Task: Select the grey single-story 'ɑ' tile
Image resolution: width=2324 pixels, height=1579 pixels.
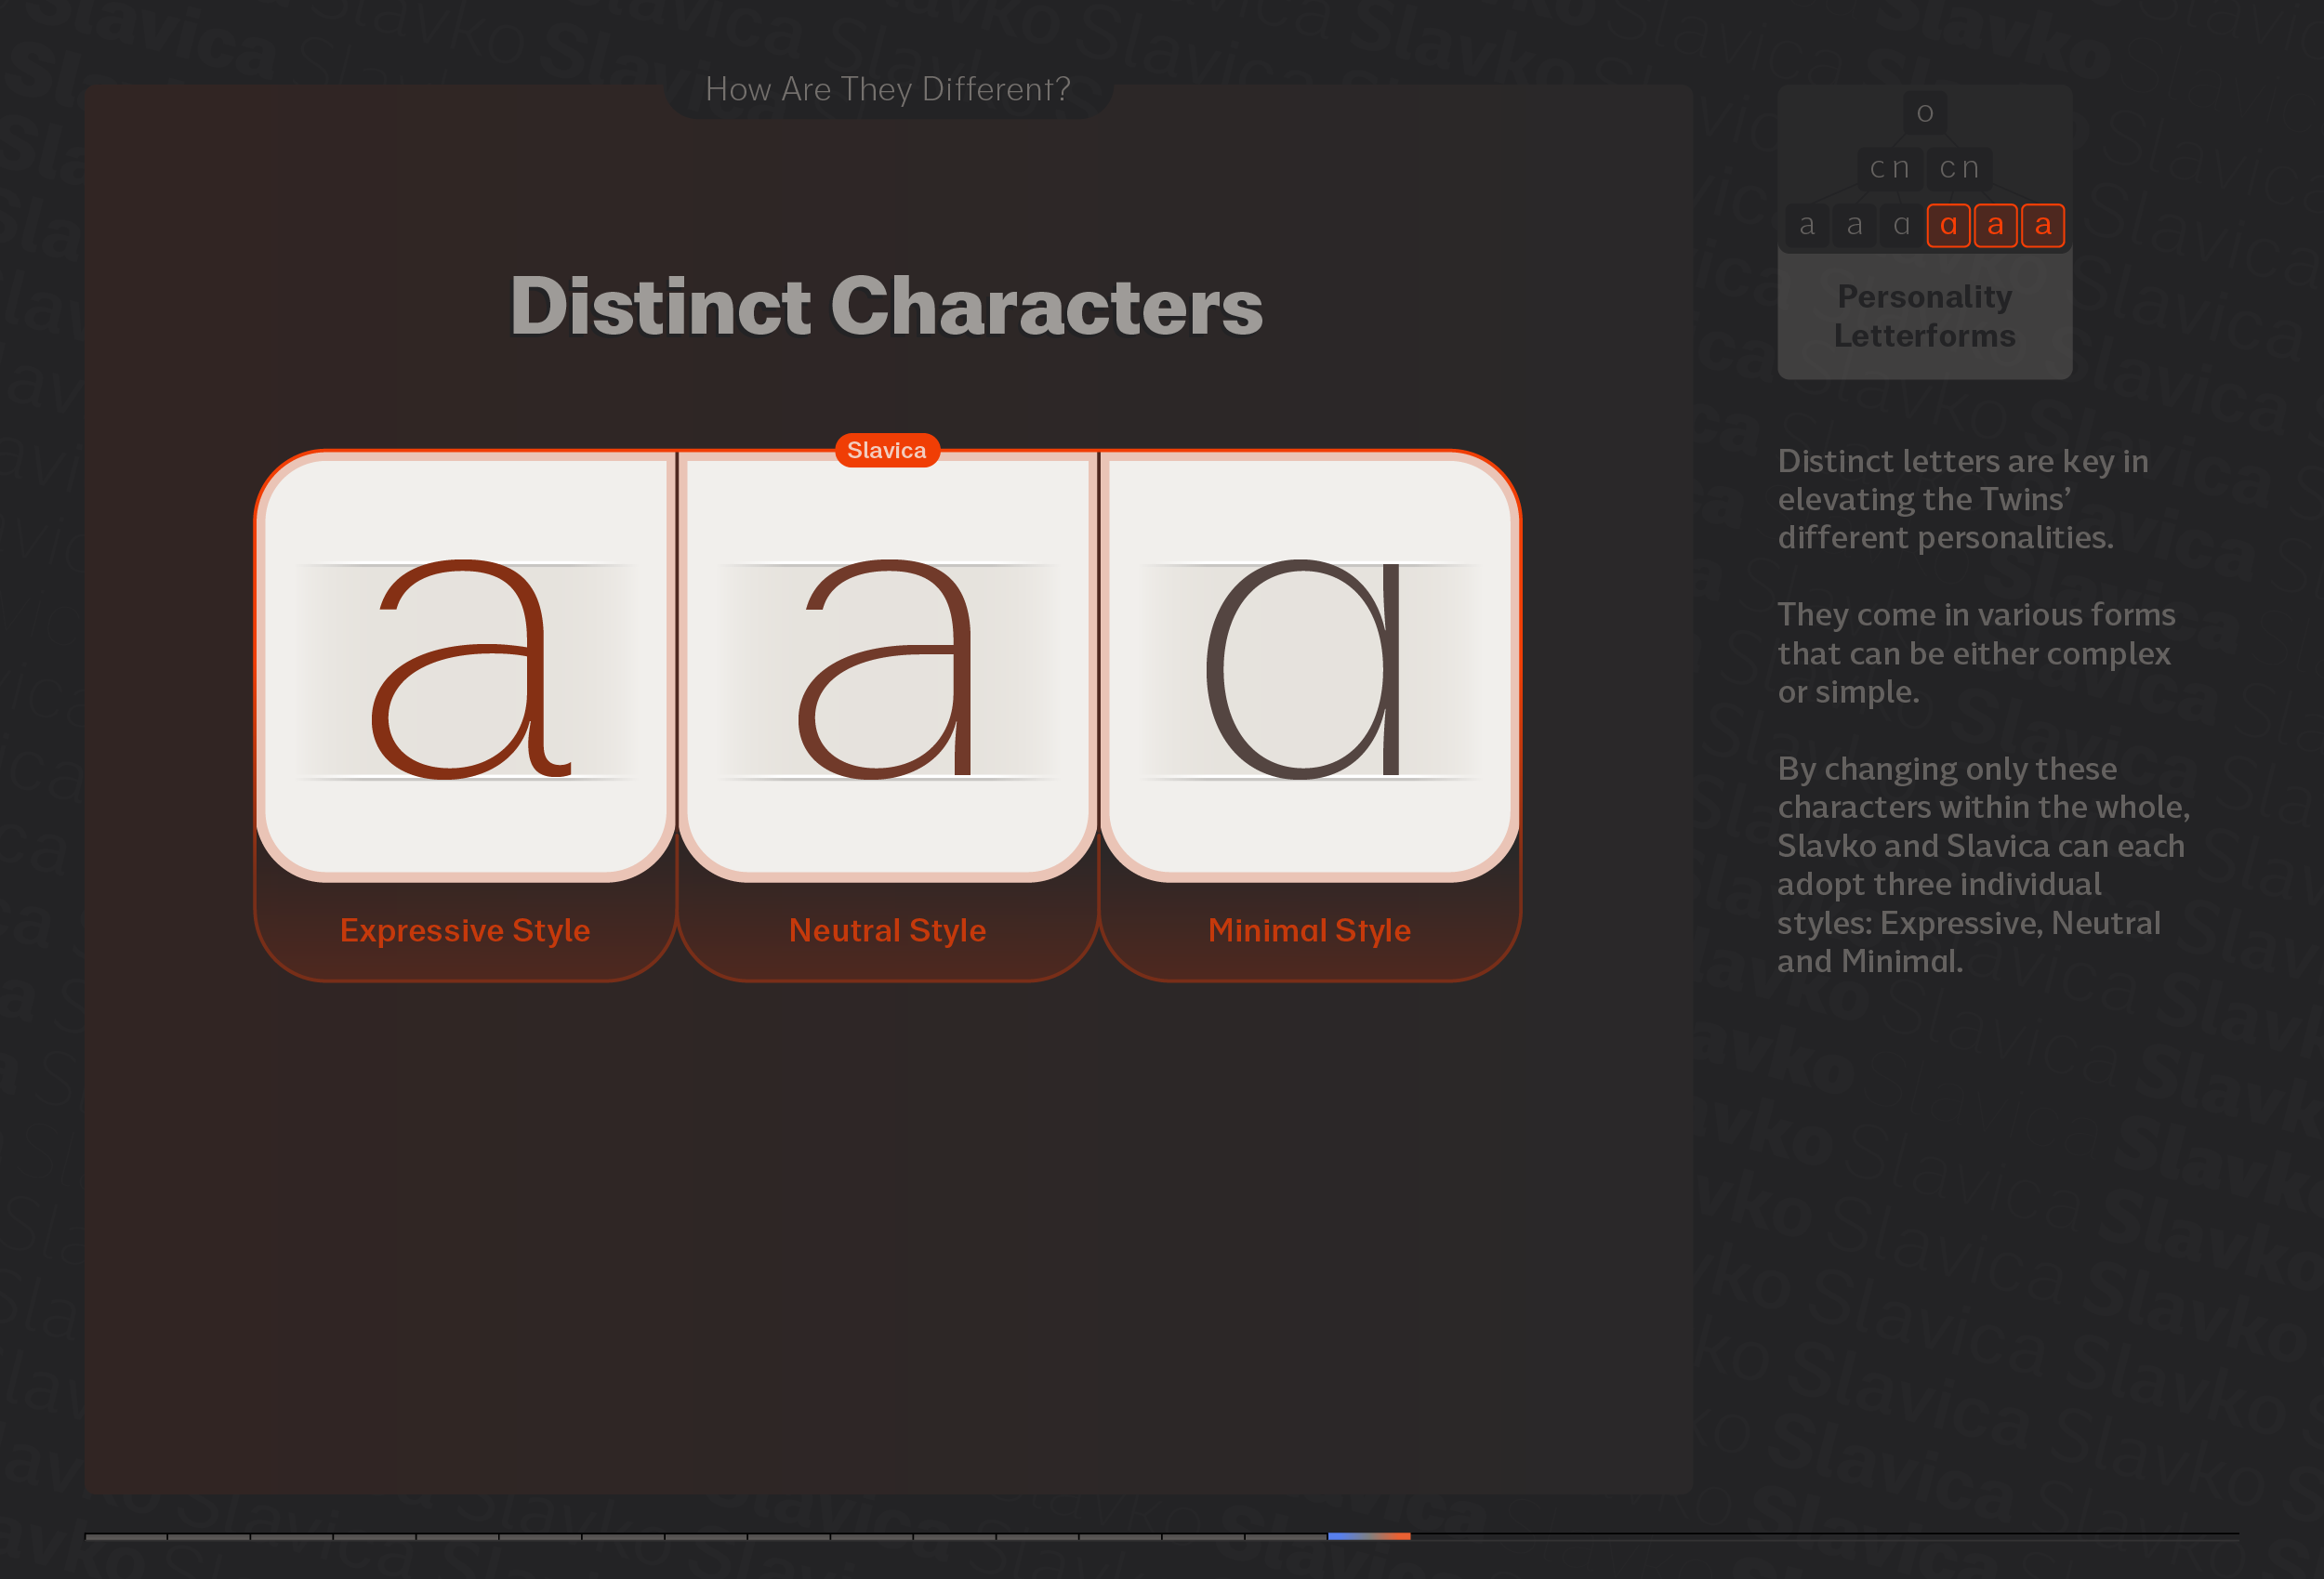Action: [1901, 225]
